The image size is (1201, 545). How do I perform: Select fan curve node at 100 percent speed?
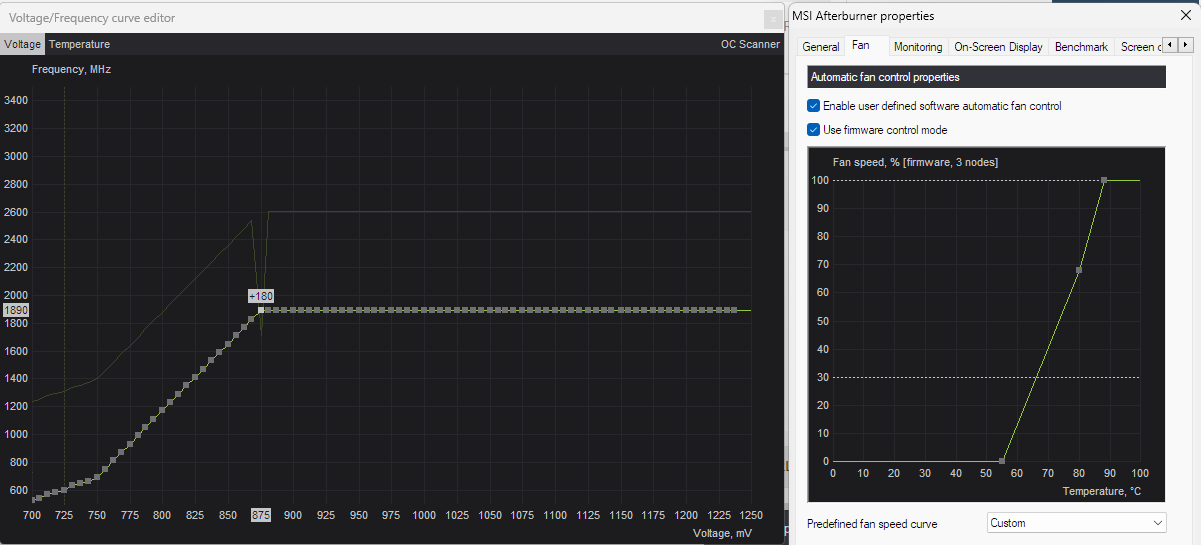(x=1104, y=181)
